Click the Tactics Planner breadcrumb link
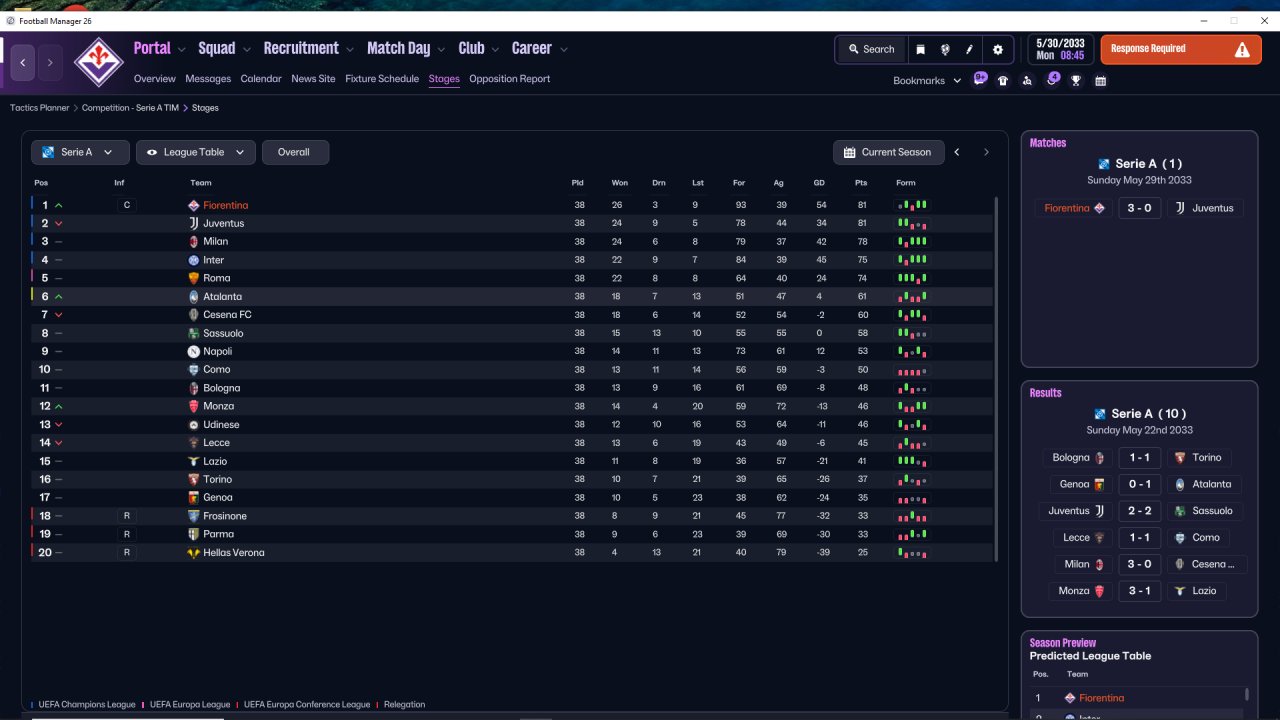The image size is (1280, 720). point(40,108)
